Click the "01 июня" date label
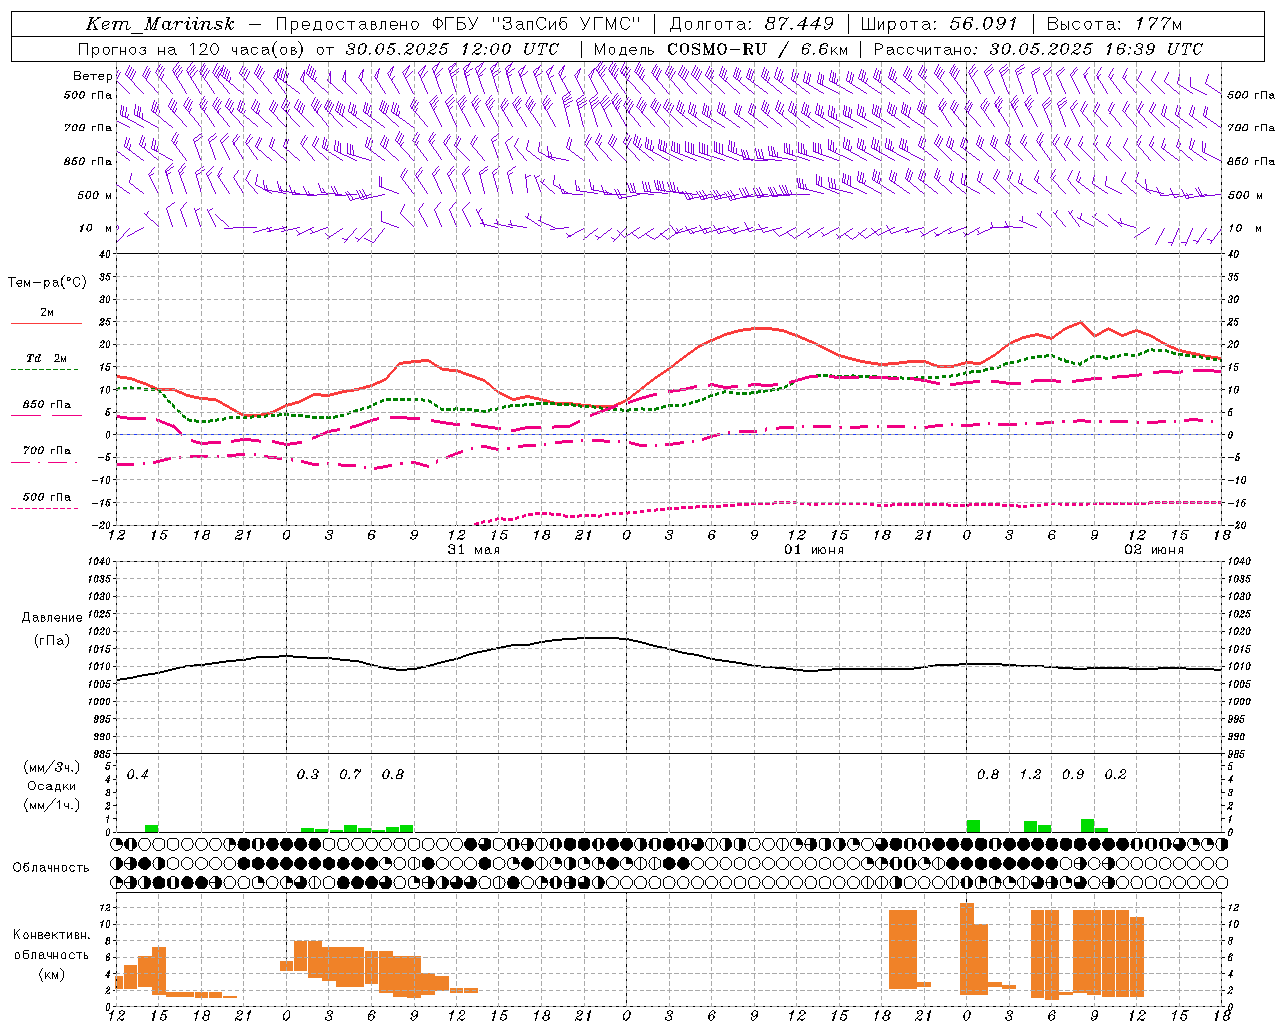Screen dimensions: 1280x1024 coord(813,550)
